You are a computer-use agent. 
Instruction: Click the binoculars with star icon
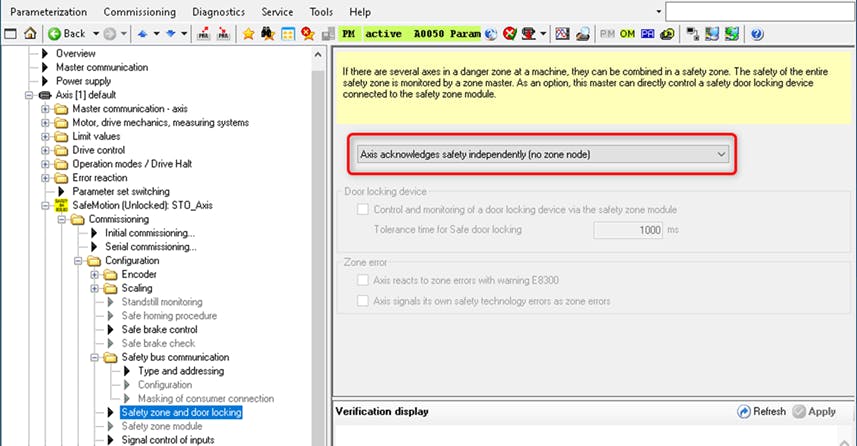(268, 34)
